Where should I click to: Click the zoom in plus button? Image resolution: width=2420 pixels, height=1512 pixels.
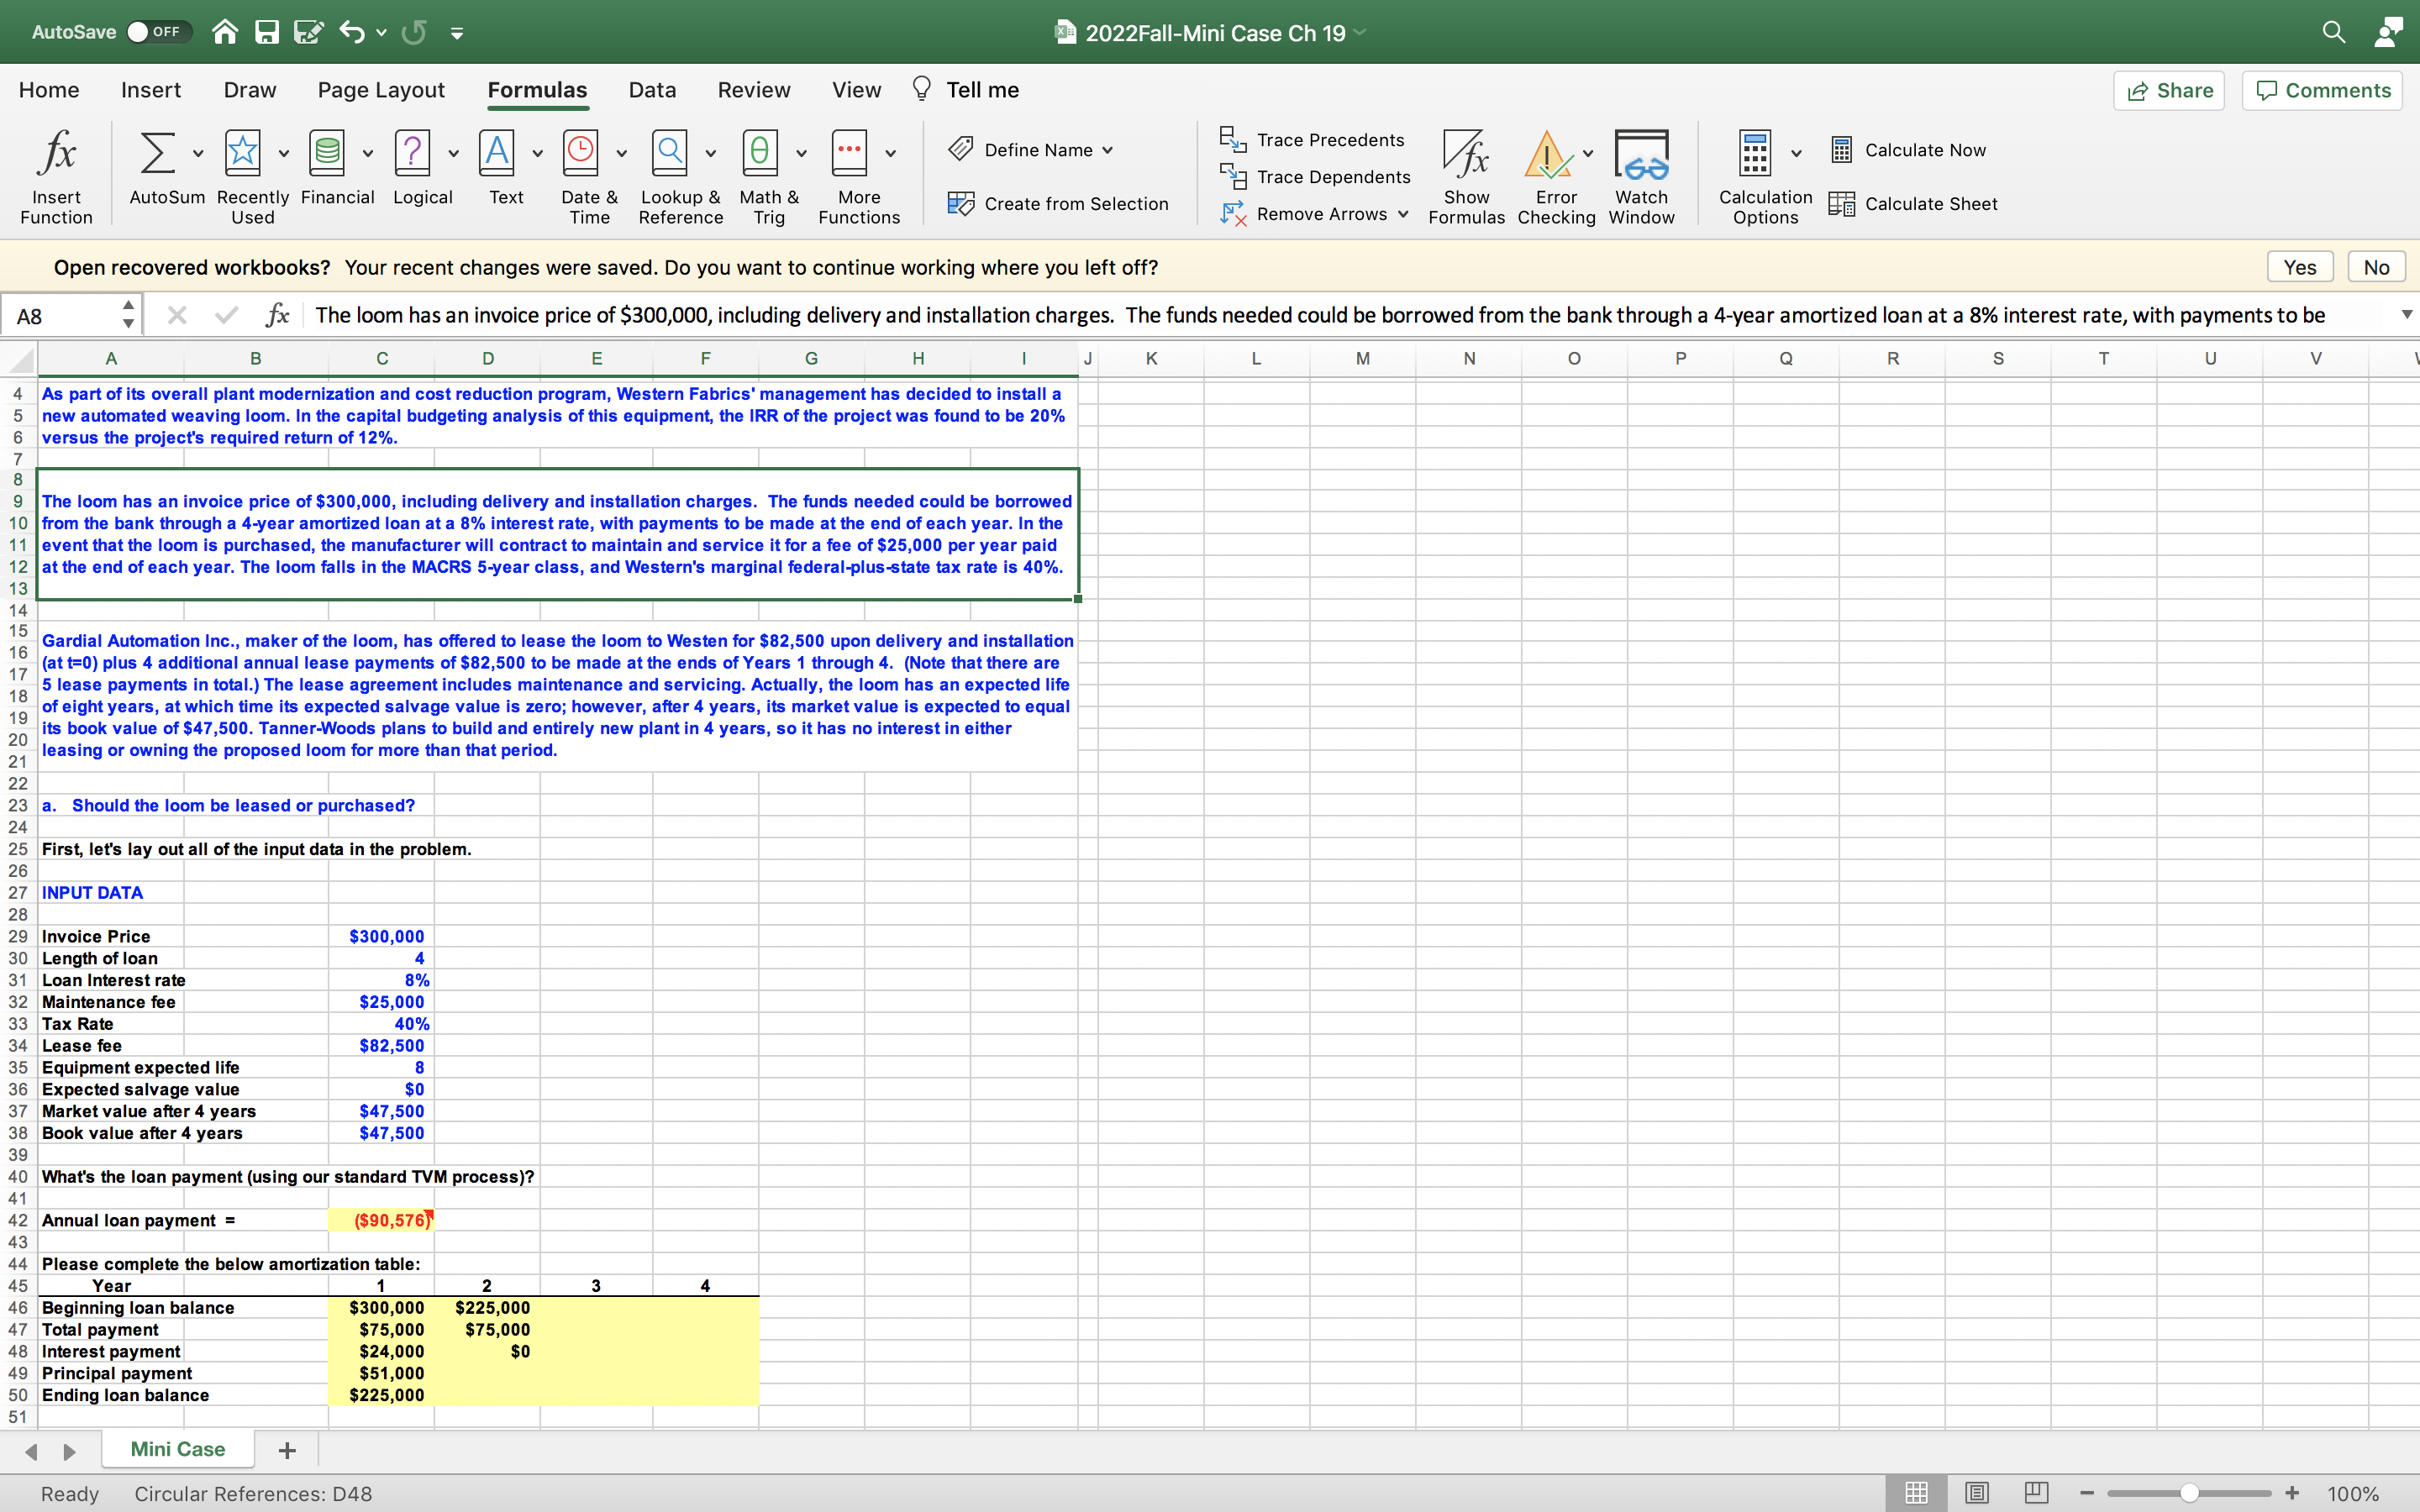coord(2292,1493)
